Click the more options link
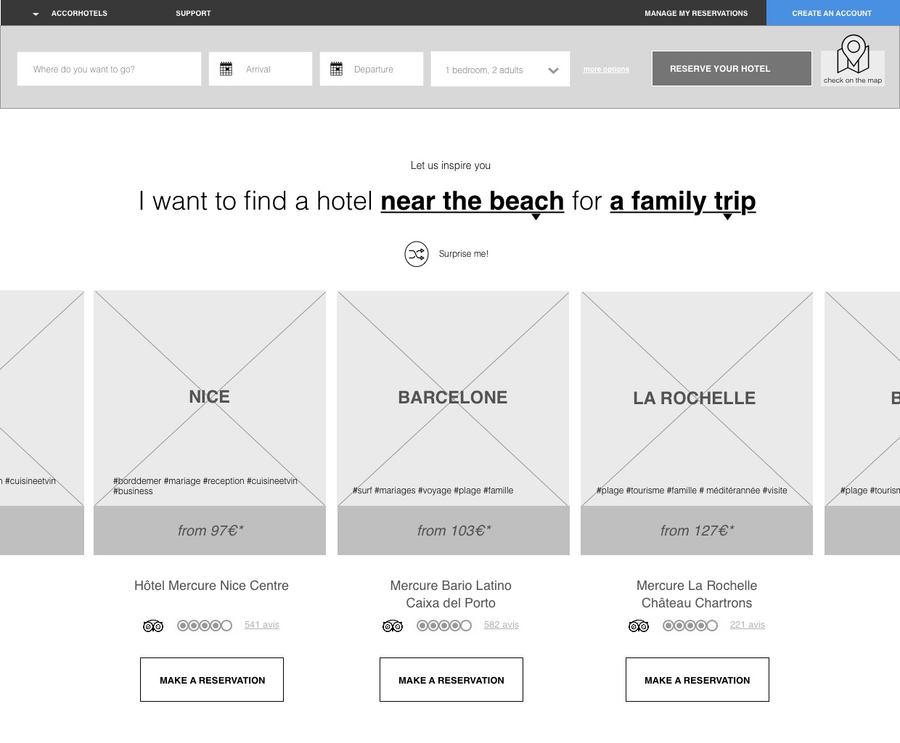Image resolution: width=900 pixels, height=743 pixels. (606, 70)
